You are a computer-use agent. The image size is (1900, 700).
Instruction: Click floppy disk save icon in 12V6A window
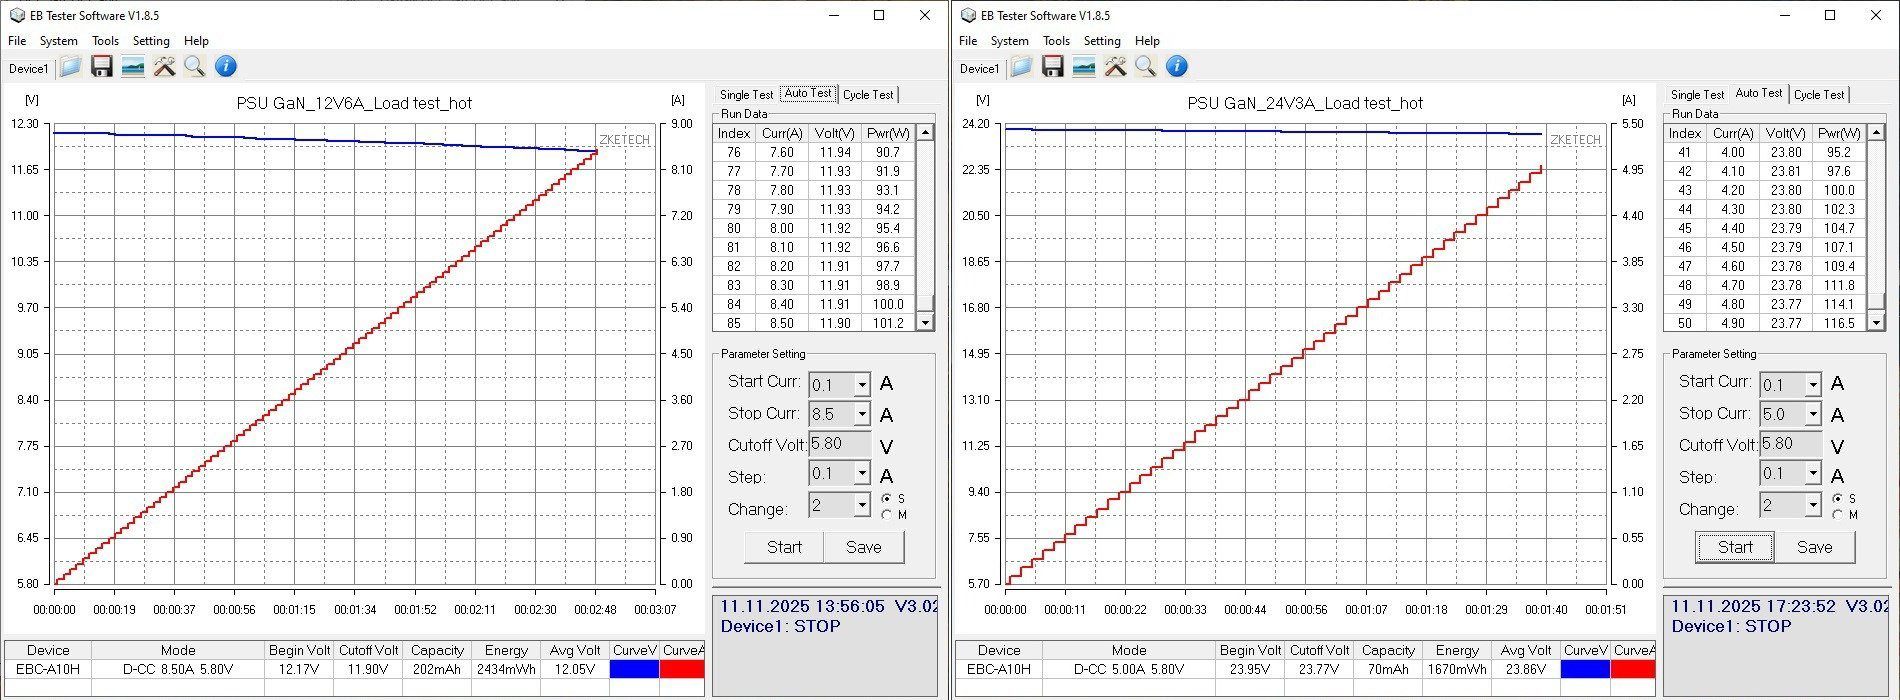(x=101, y=67)
